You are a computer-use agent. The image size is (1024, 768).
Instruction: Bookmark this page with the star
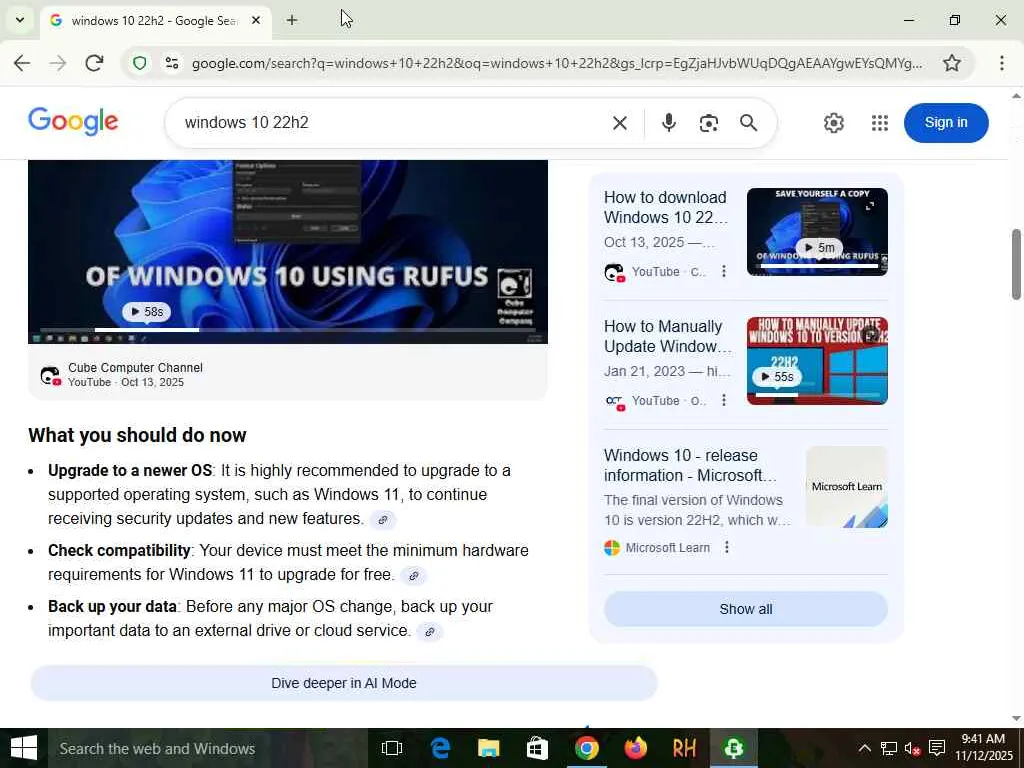click(952, 63)
